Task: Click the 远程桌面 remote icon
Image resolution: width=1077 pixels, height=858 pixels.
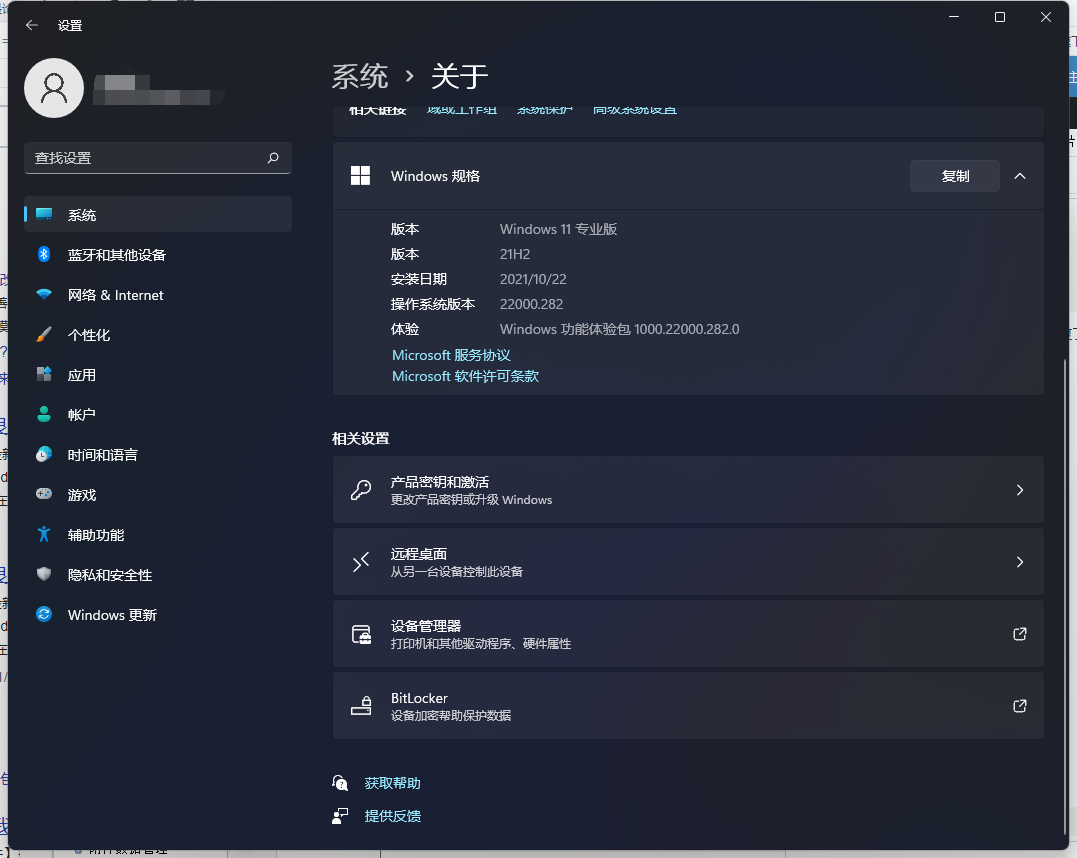Action: coord(361,562)
